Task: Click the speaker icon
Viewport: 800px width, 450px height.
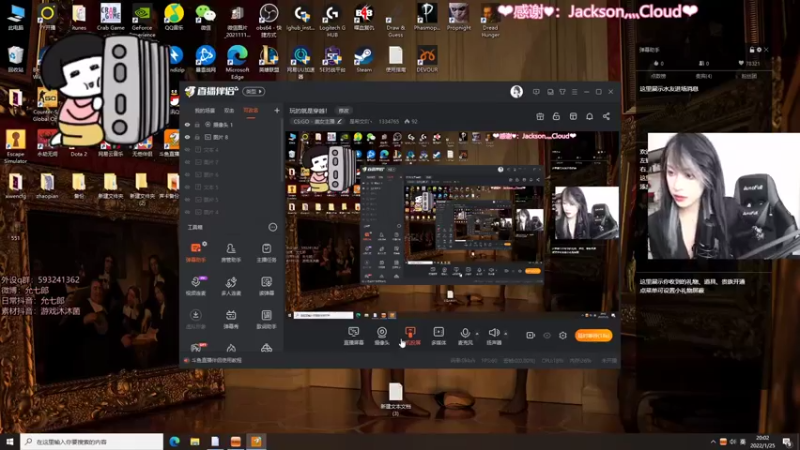Action: pyautogui.click(x=493, y=335)
